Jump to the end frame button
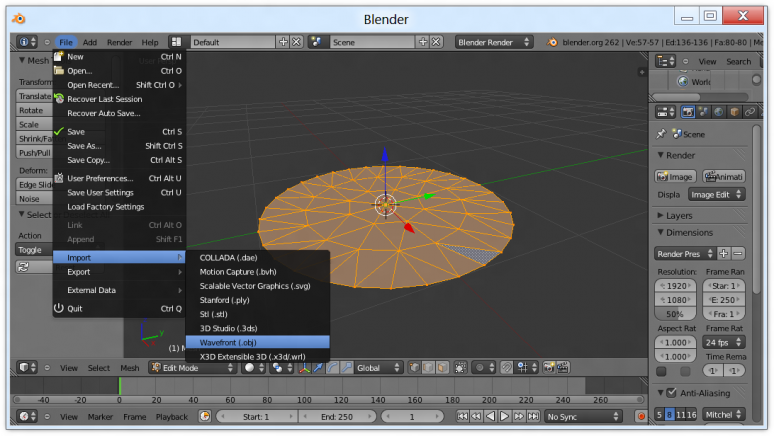Image resolution: width=774 pixels, height=436 pixels. point(533,416)
